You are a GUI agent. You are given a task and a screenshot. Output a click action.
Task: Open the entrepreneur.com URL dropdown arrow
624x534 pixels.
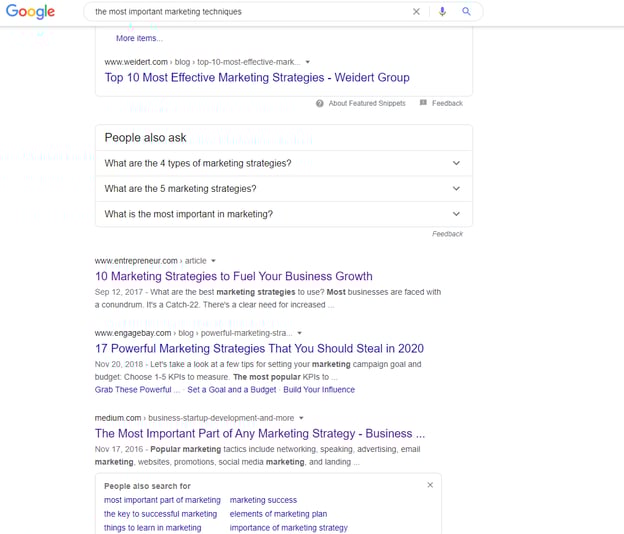pyautogui.click(x=213, y=261)
